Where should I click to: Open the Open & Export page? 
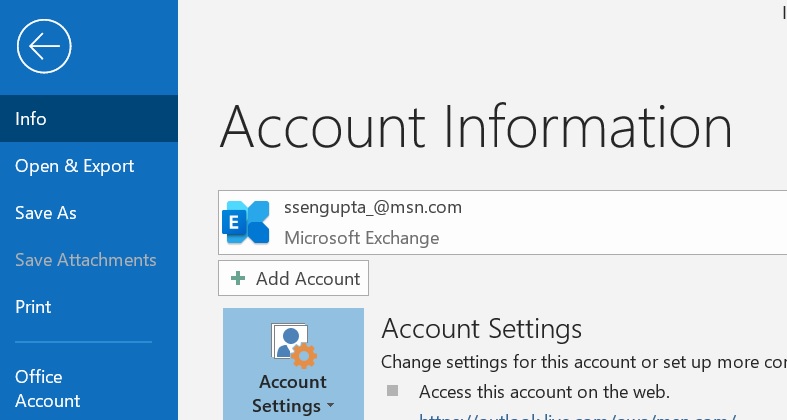(89, 166)
